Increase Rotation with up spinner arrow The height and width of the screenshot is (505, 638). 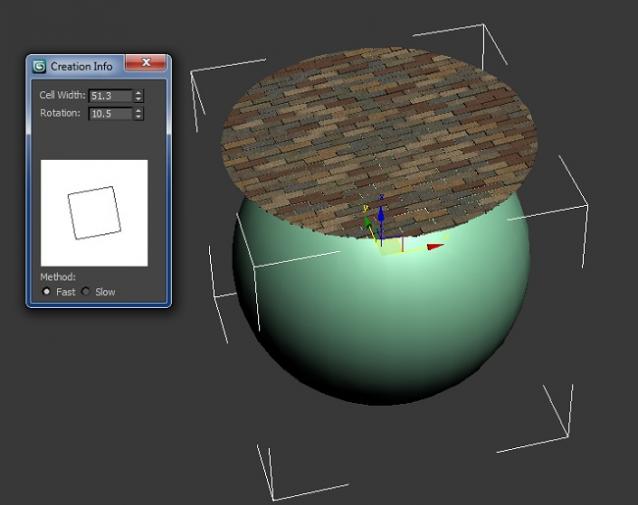coord(138,110)
